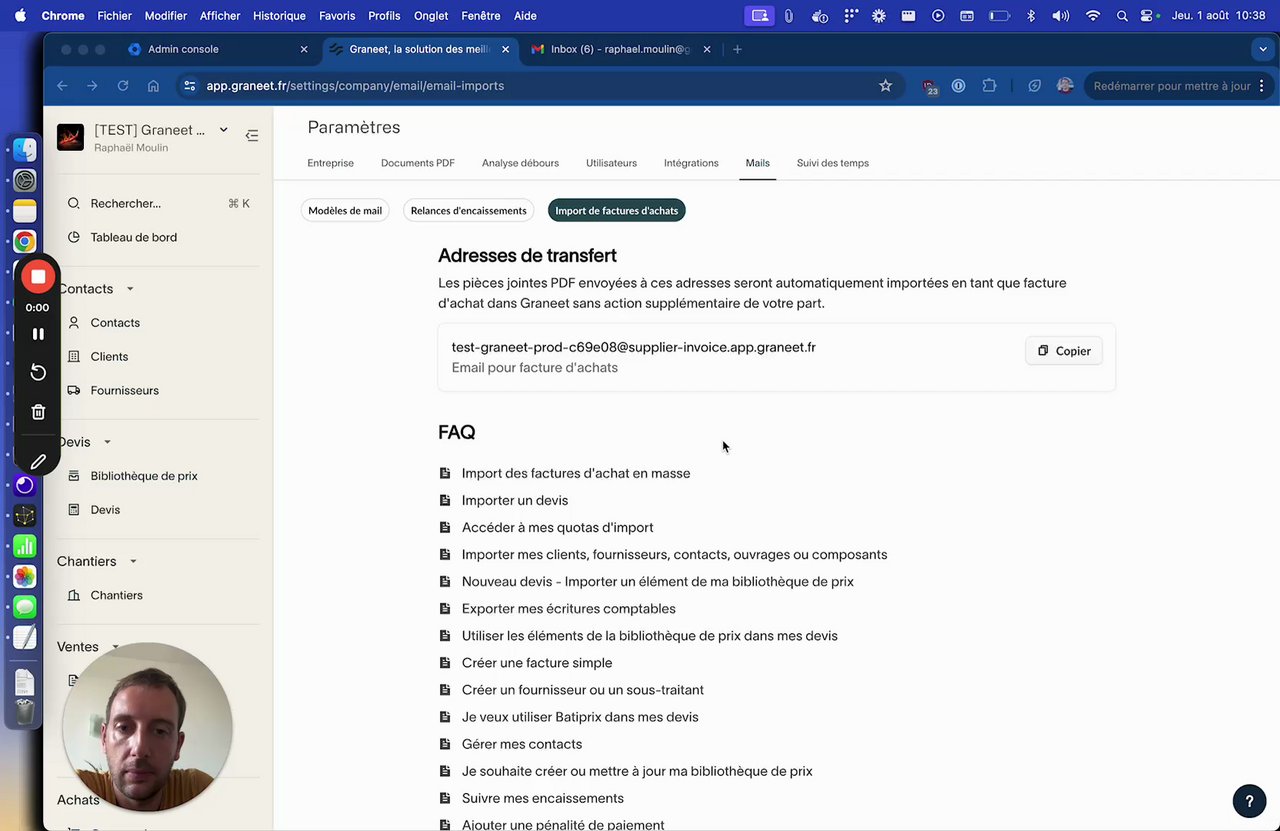This screenshot has height=831, width=1280.
Task: Open FAQ Suivre mes encaissements
Action: pos(542,798)
